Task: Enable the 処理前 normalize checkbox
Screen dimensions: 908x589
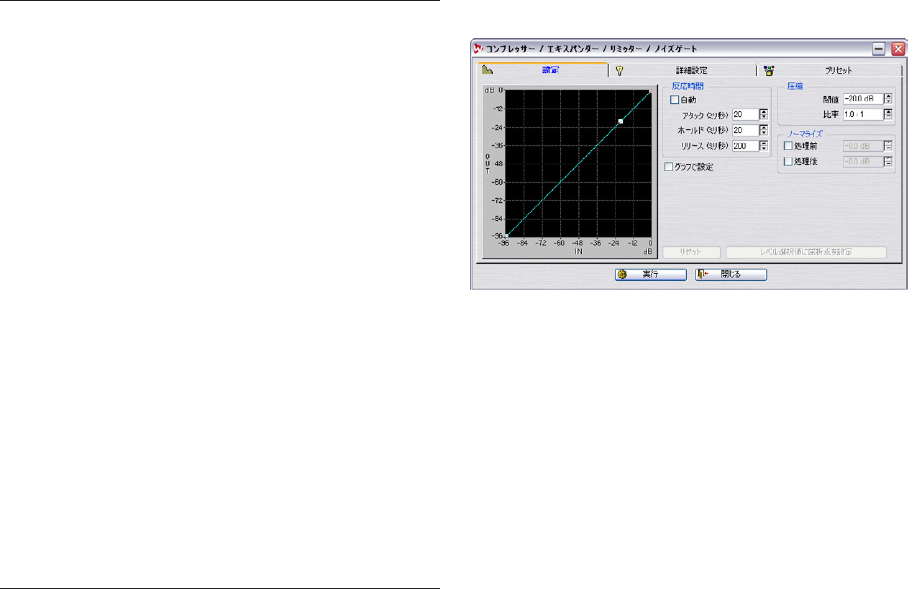Action: [x=788, y=146]
